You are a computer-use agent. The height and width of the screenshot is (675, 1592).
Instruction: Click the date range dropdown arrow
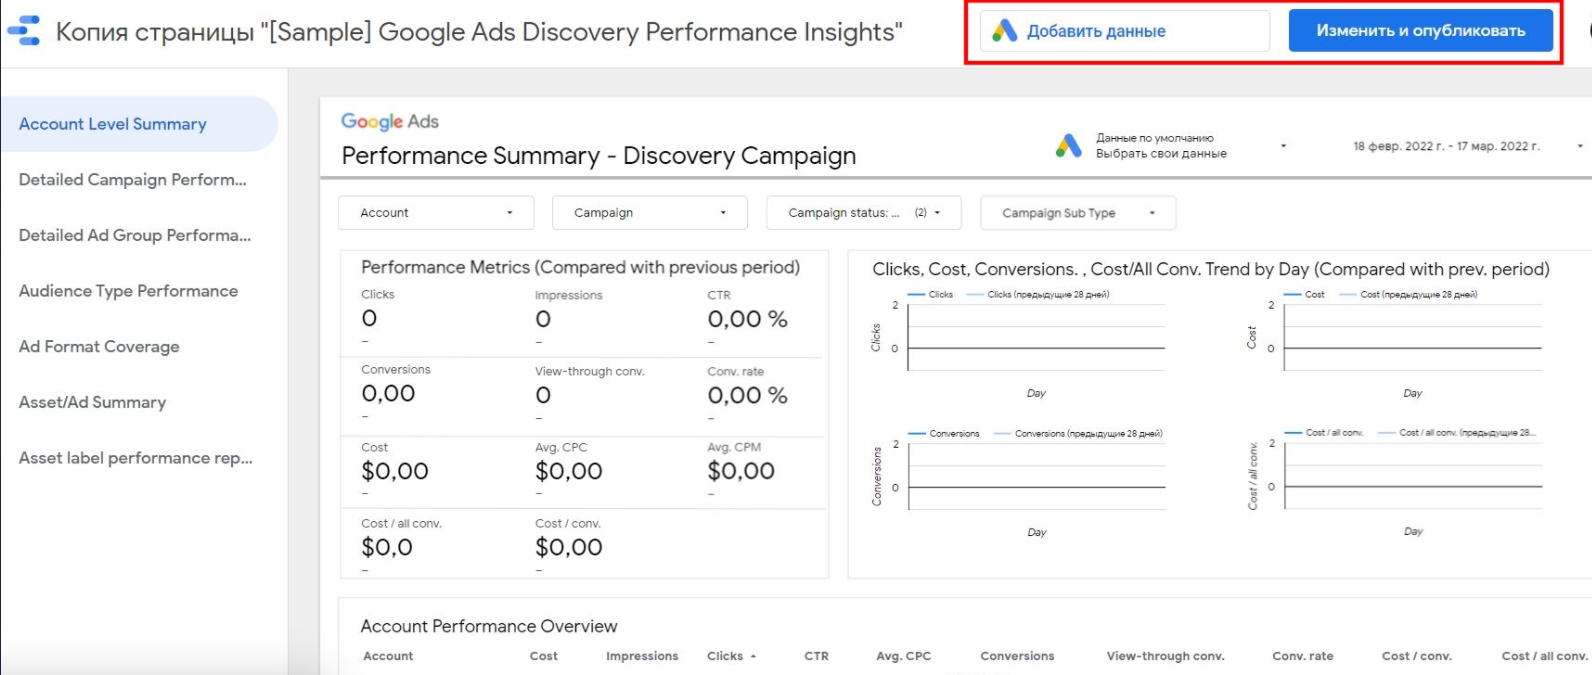tap(1580, 146)
